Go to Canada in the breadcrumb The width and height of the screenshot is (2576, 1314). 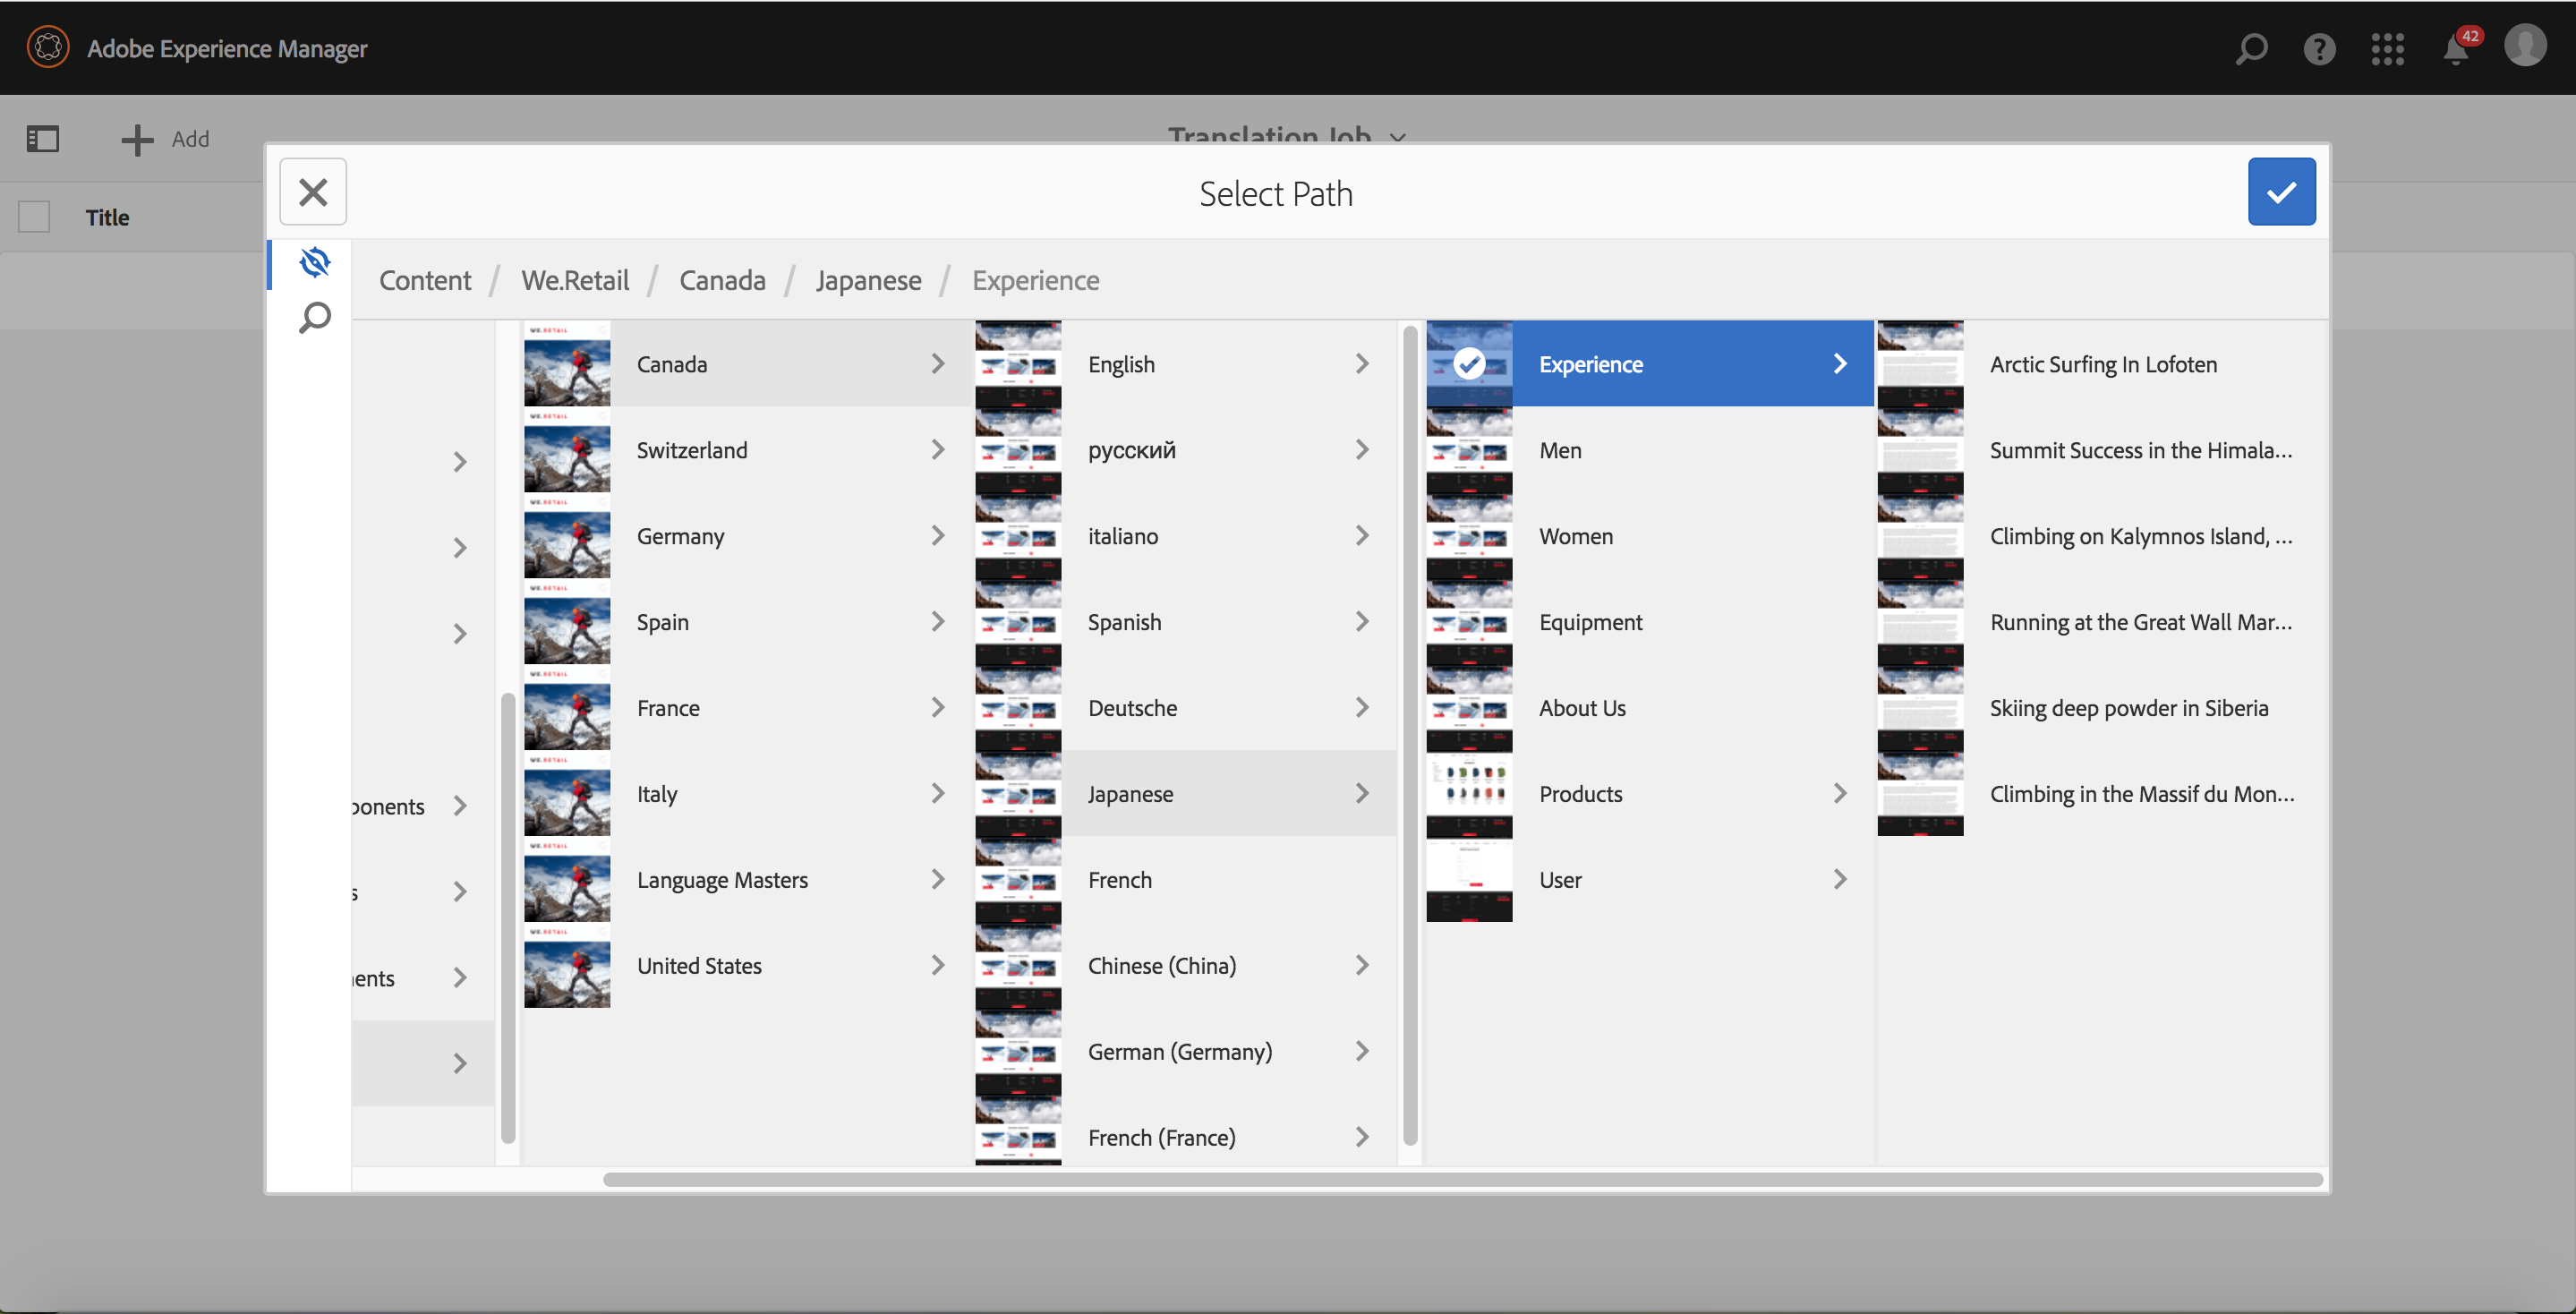722,280
